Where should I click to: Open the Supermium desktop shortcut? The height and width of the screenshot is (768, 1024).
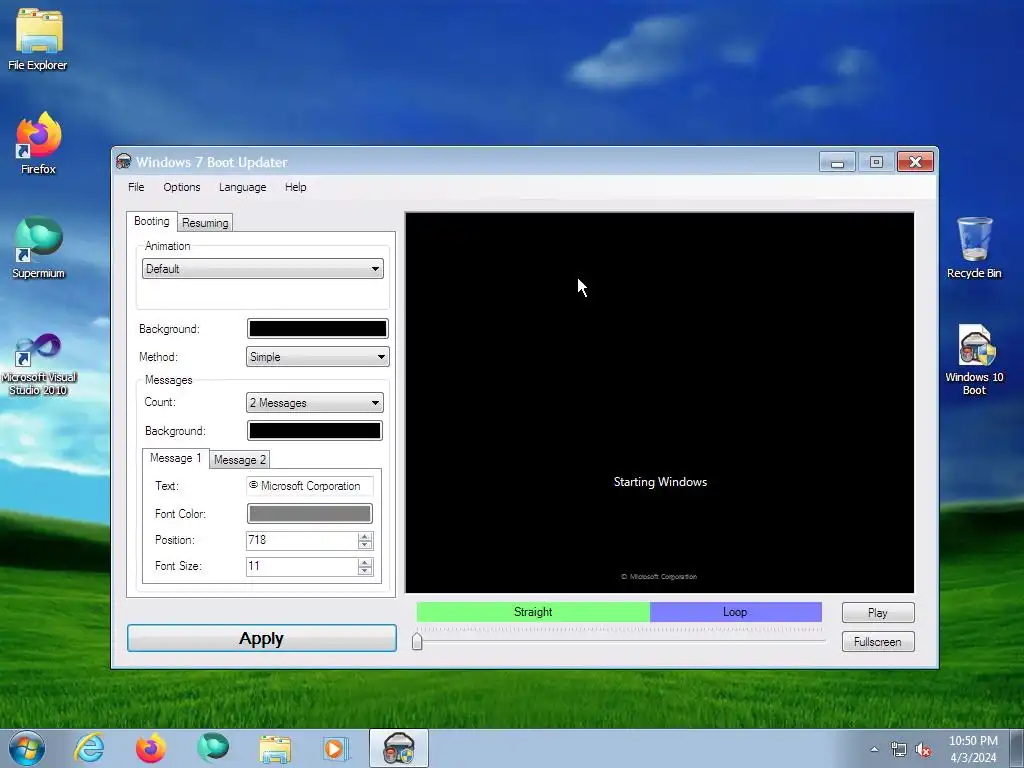[39, 248]
